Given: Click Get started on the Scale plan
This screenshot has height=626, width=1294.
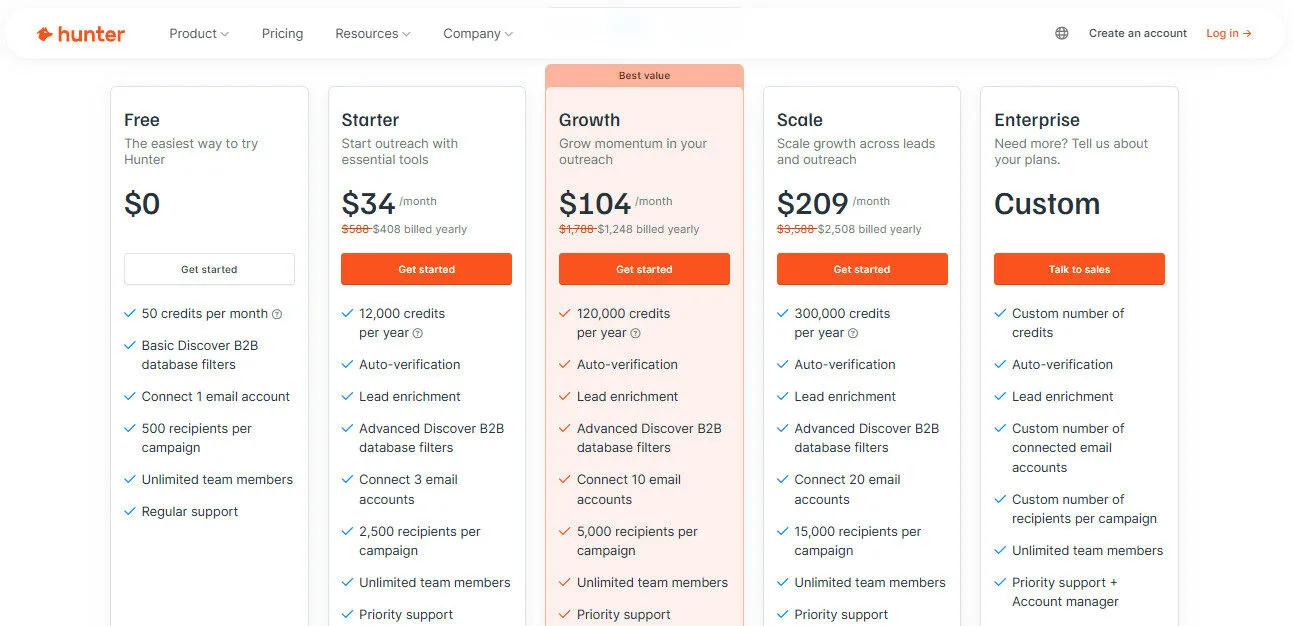Looking at the screenshot, I should (x=862, y=269).
